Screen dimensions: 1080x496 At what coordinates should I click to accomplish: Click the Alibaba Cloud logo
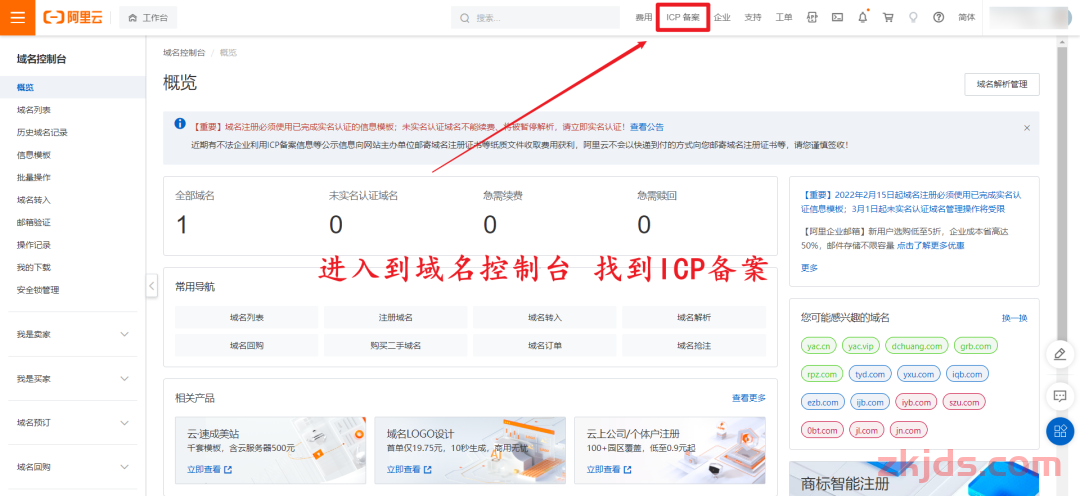pos(73,18)
